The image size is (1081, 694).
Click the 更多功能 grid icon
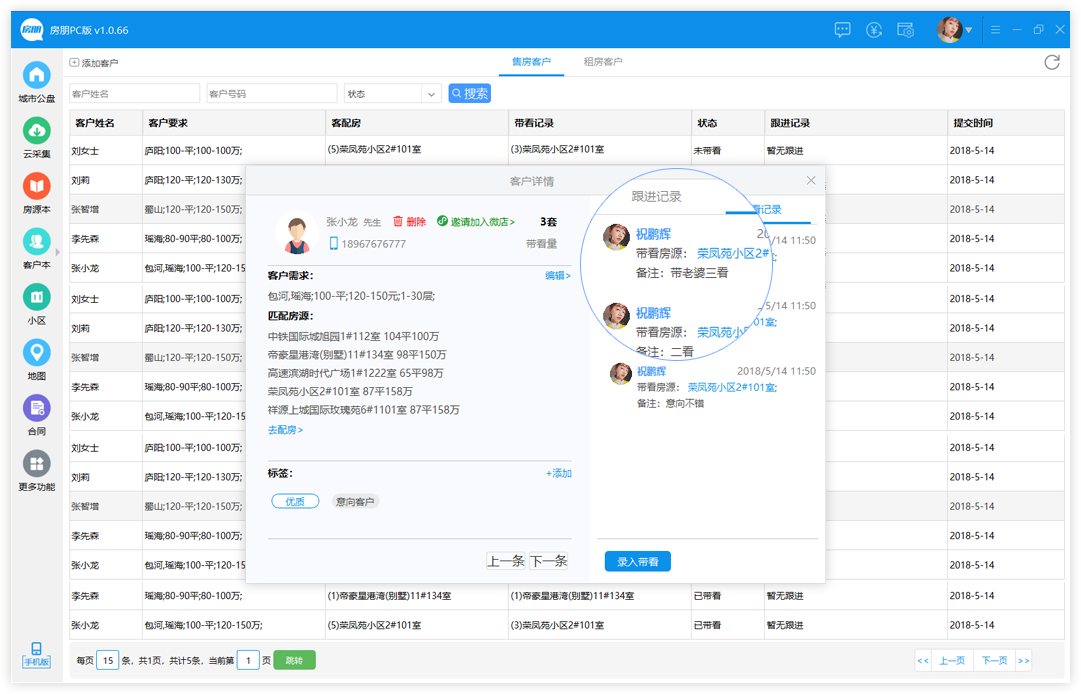click(37, 463)
